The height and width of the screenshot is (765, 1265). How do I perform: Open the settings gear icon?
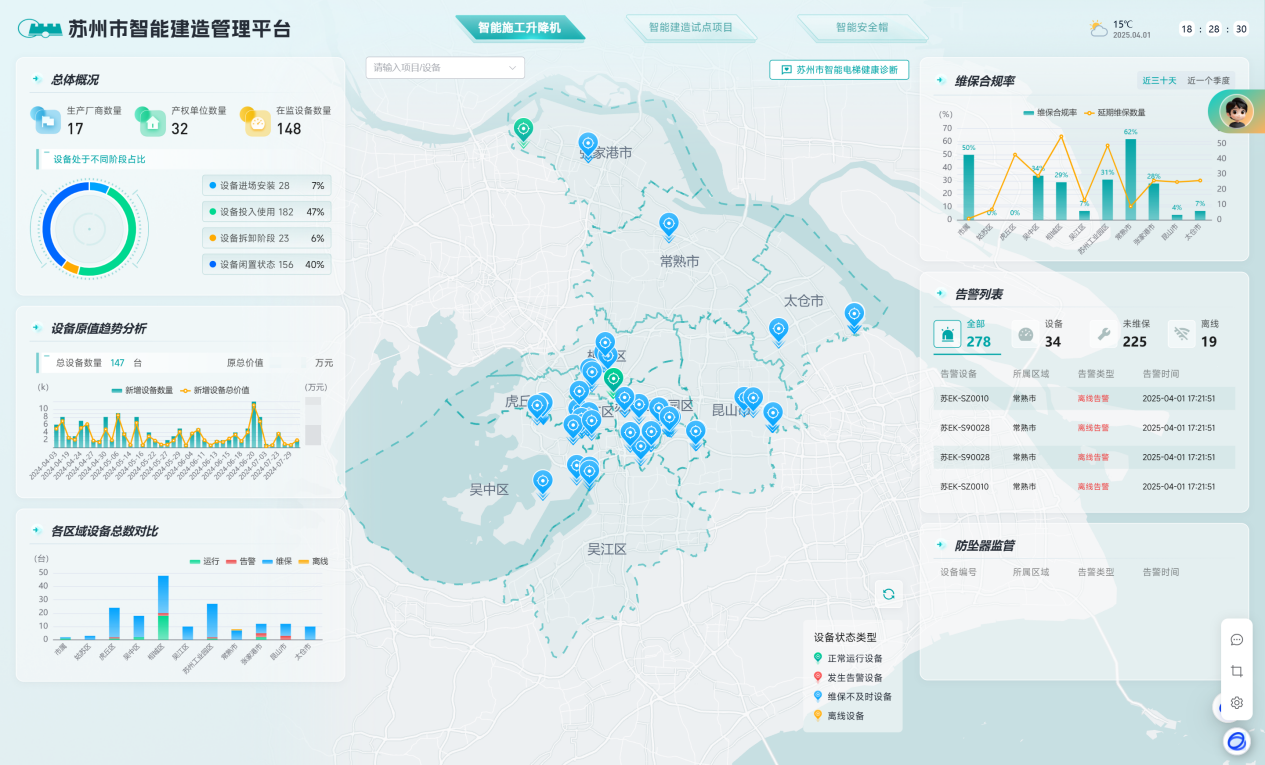[1237, 702]
